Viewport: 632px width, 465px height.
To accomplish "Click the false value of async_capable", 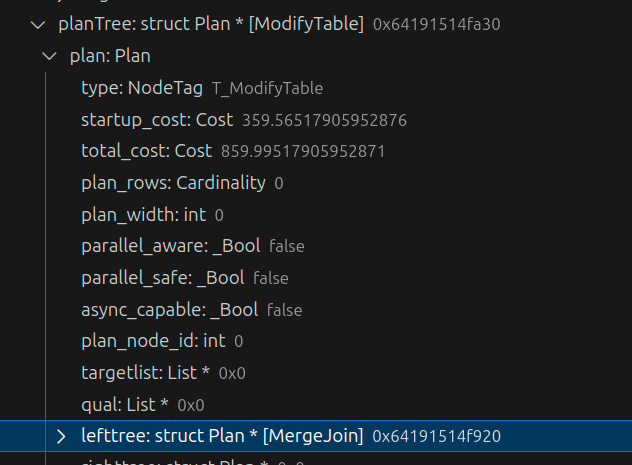I will (x=285, y=310).
